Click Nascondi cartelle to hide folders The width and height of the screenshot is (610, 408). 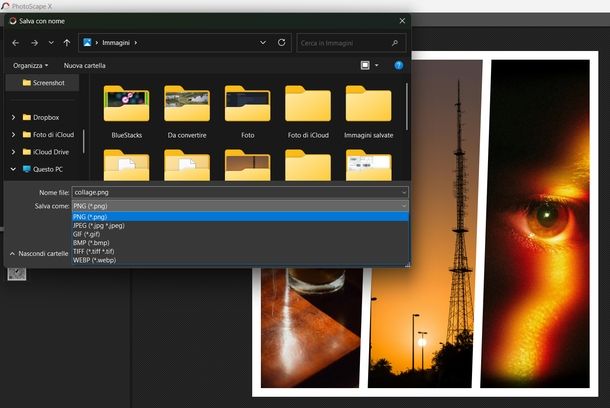tap(39, 254)
